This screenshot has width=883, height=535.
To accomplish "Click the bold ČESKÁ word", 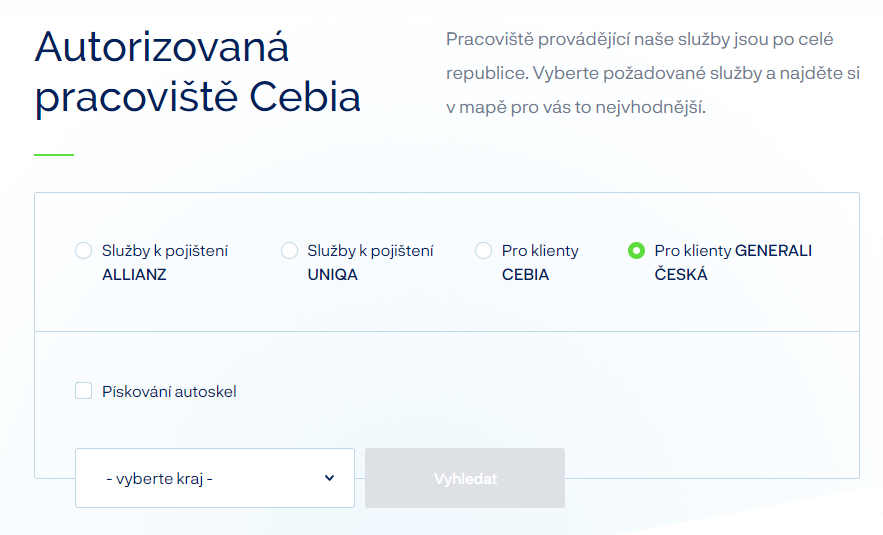I will tap(681, 275).
